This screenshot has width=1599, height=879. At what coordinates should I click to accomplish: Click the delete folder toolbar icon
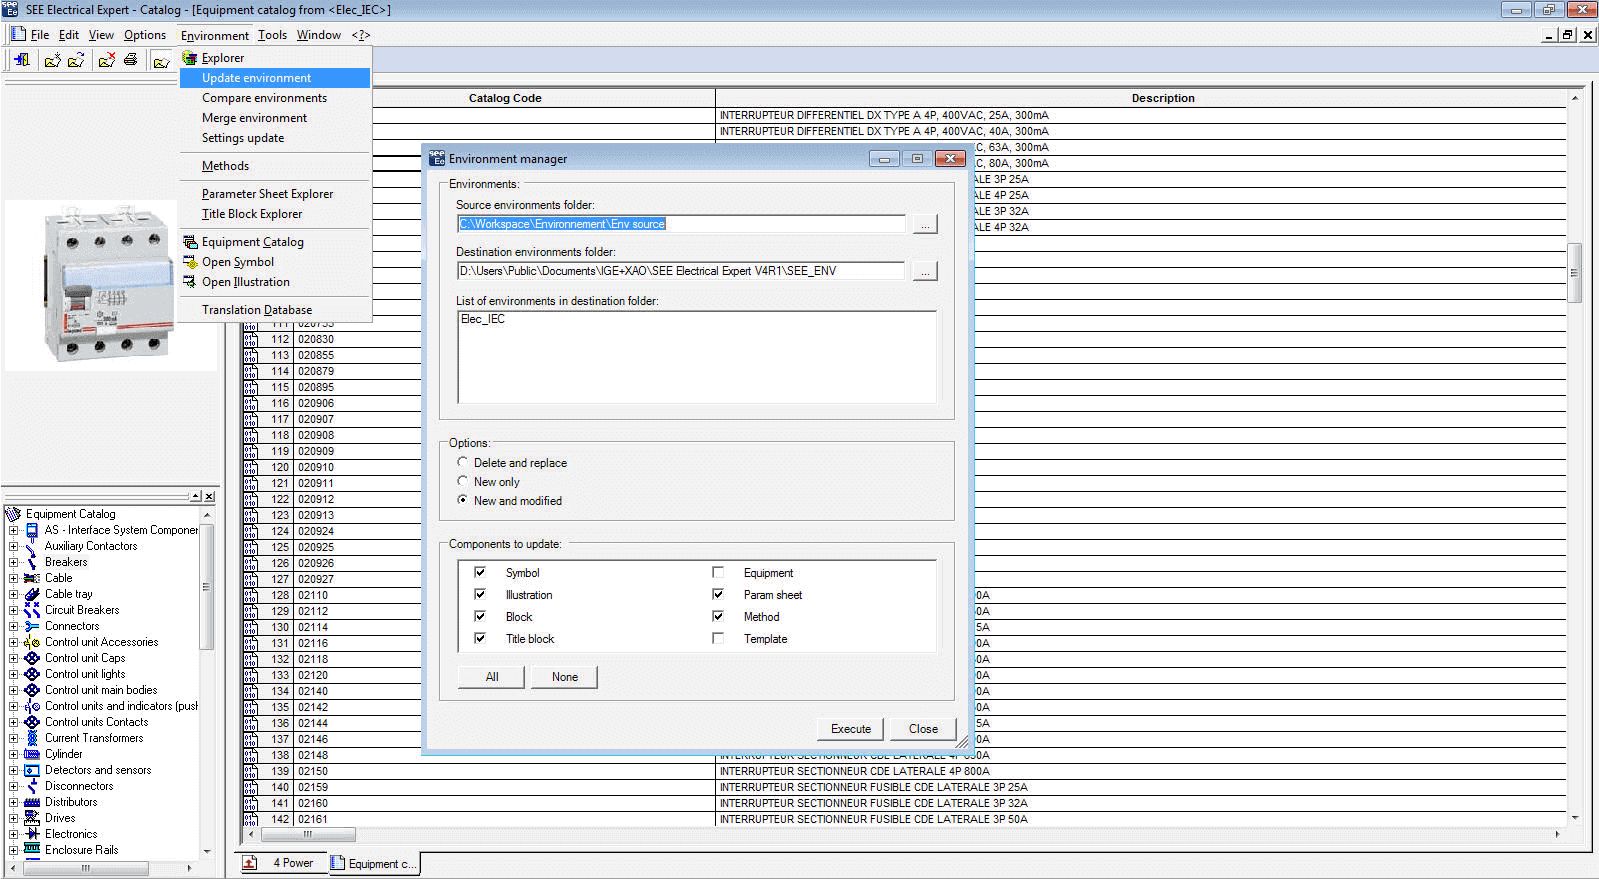pyautogui.click(x=106, y=60)
